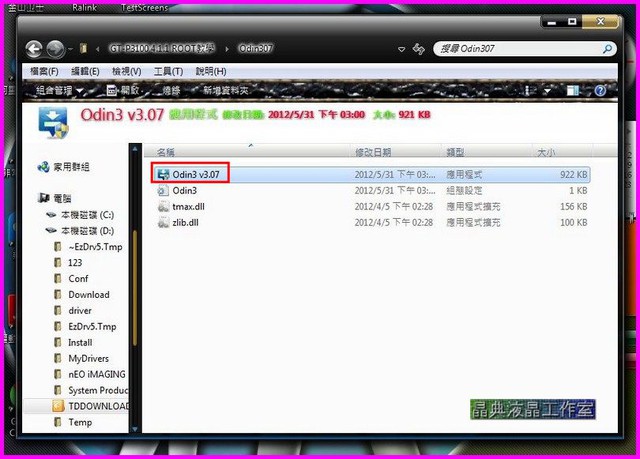Viewport: 640px width, 459px height.
Task: Click the navigation pane vertical scrollbar
Action: point(134,300)
